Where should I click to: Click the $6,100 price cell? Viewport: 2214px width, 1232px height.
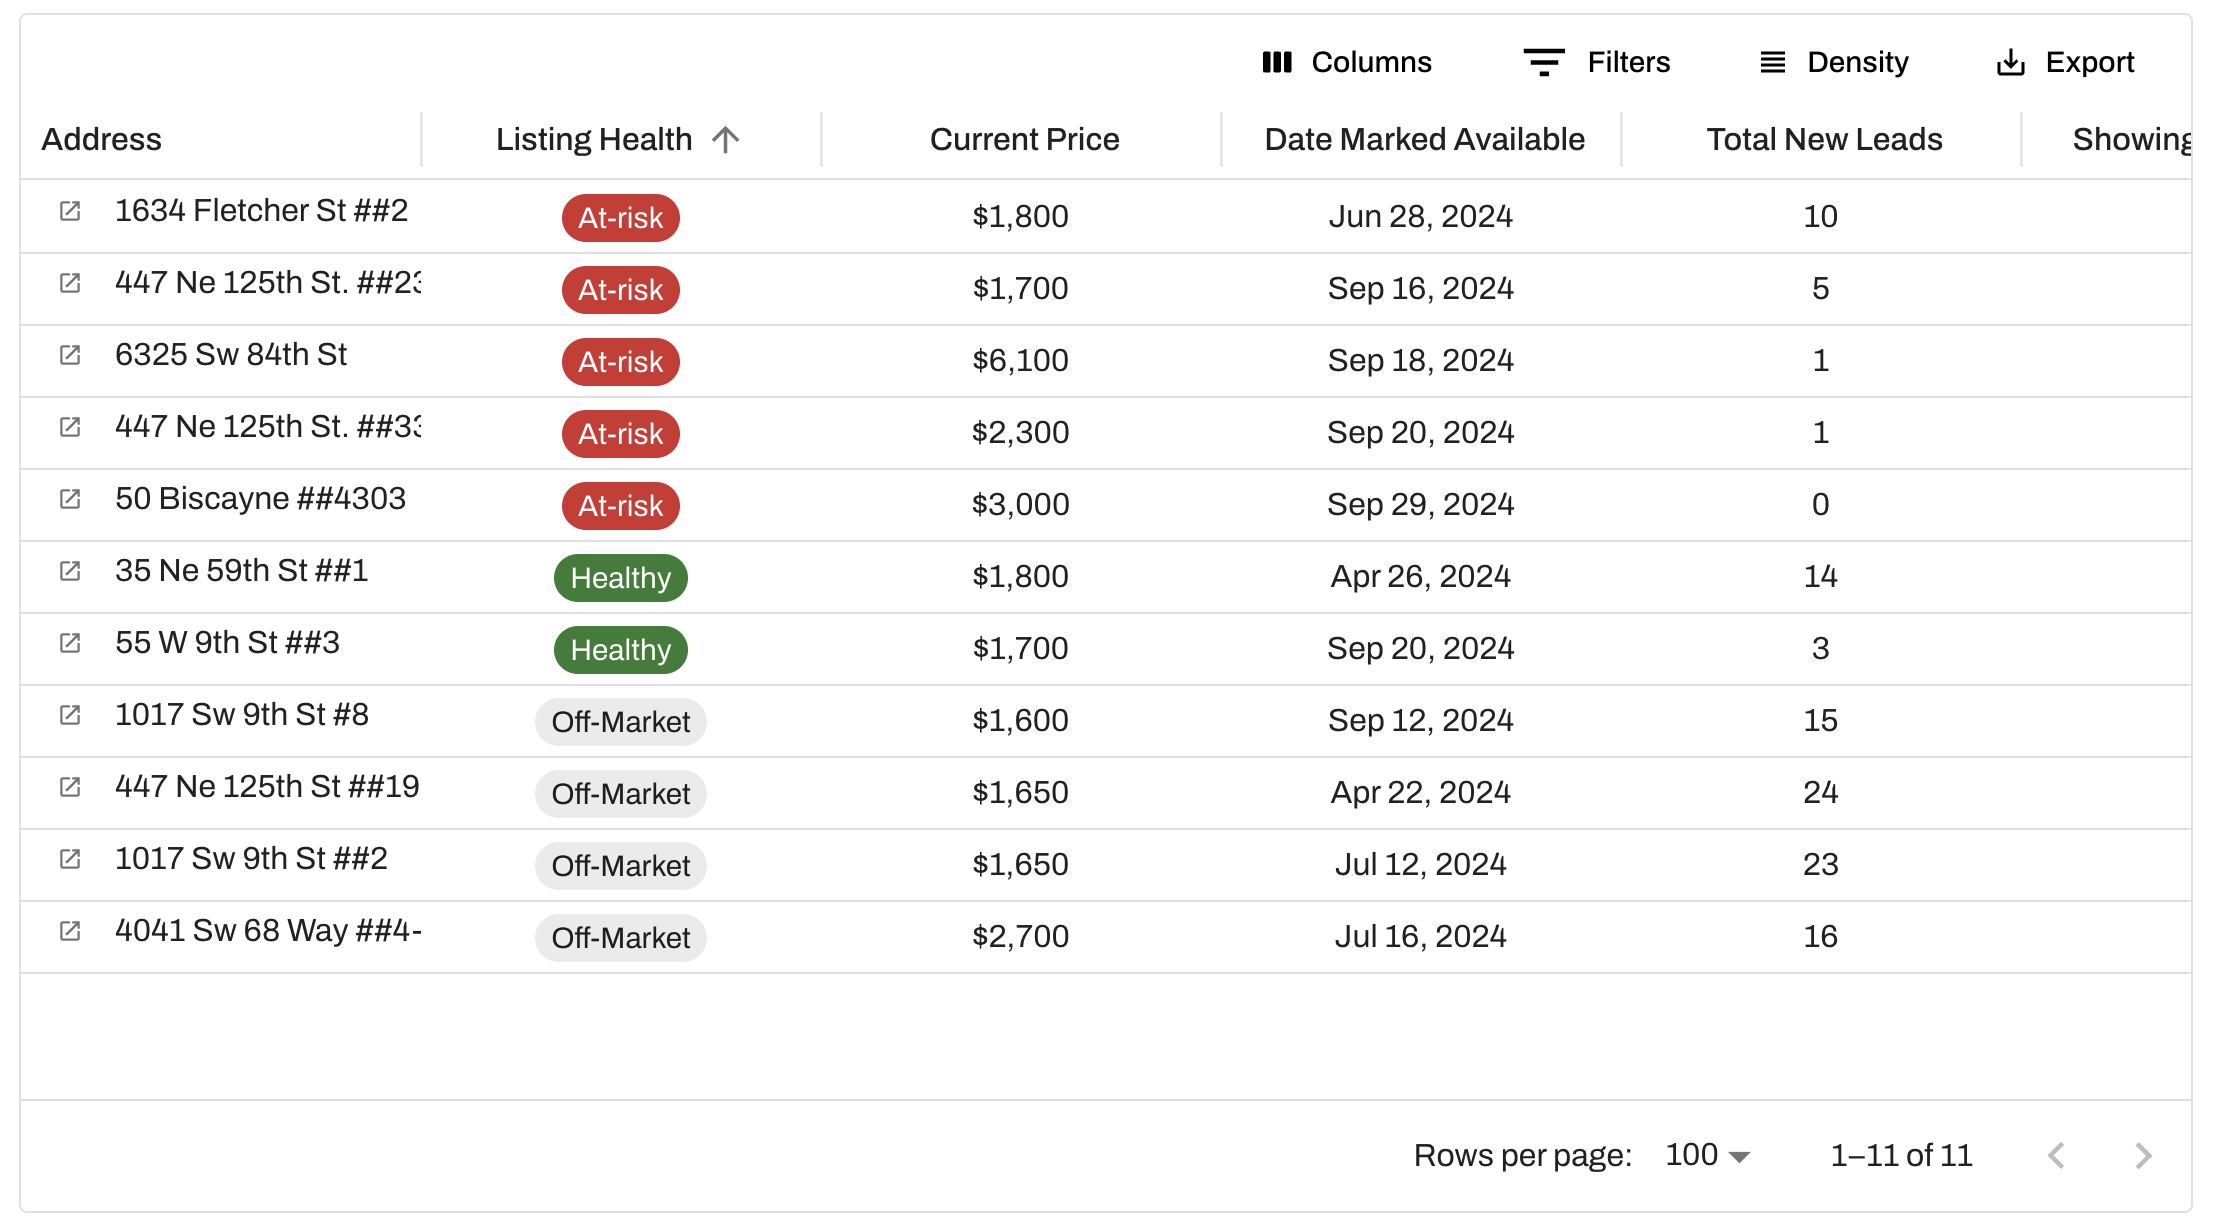(1020, 361)
